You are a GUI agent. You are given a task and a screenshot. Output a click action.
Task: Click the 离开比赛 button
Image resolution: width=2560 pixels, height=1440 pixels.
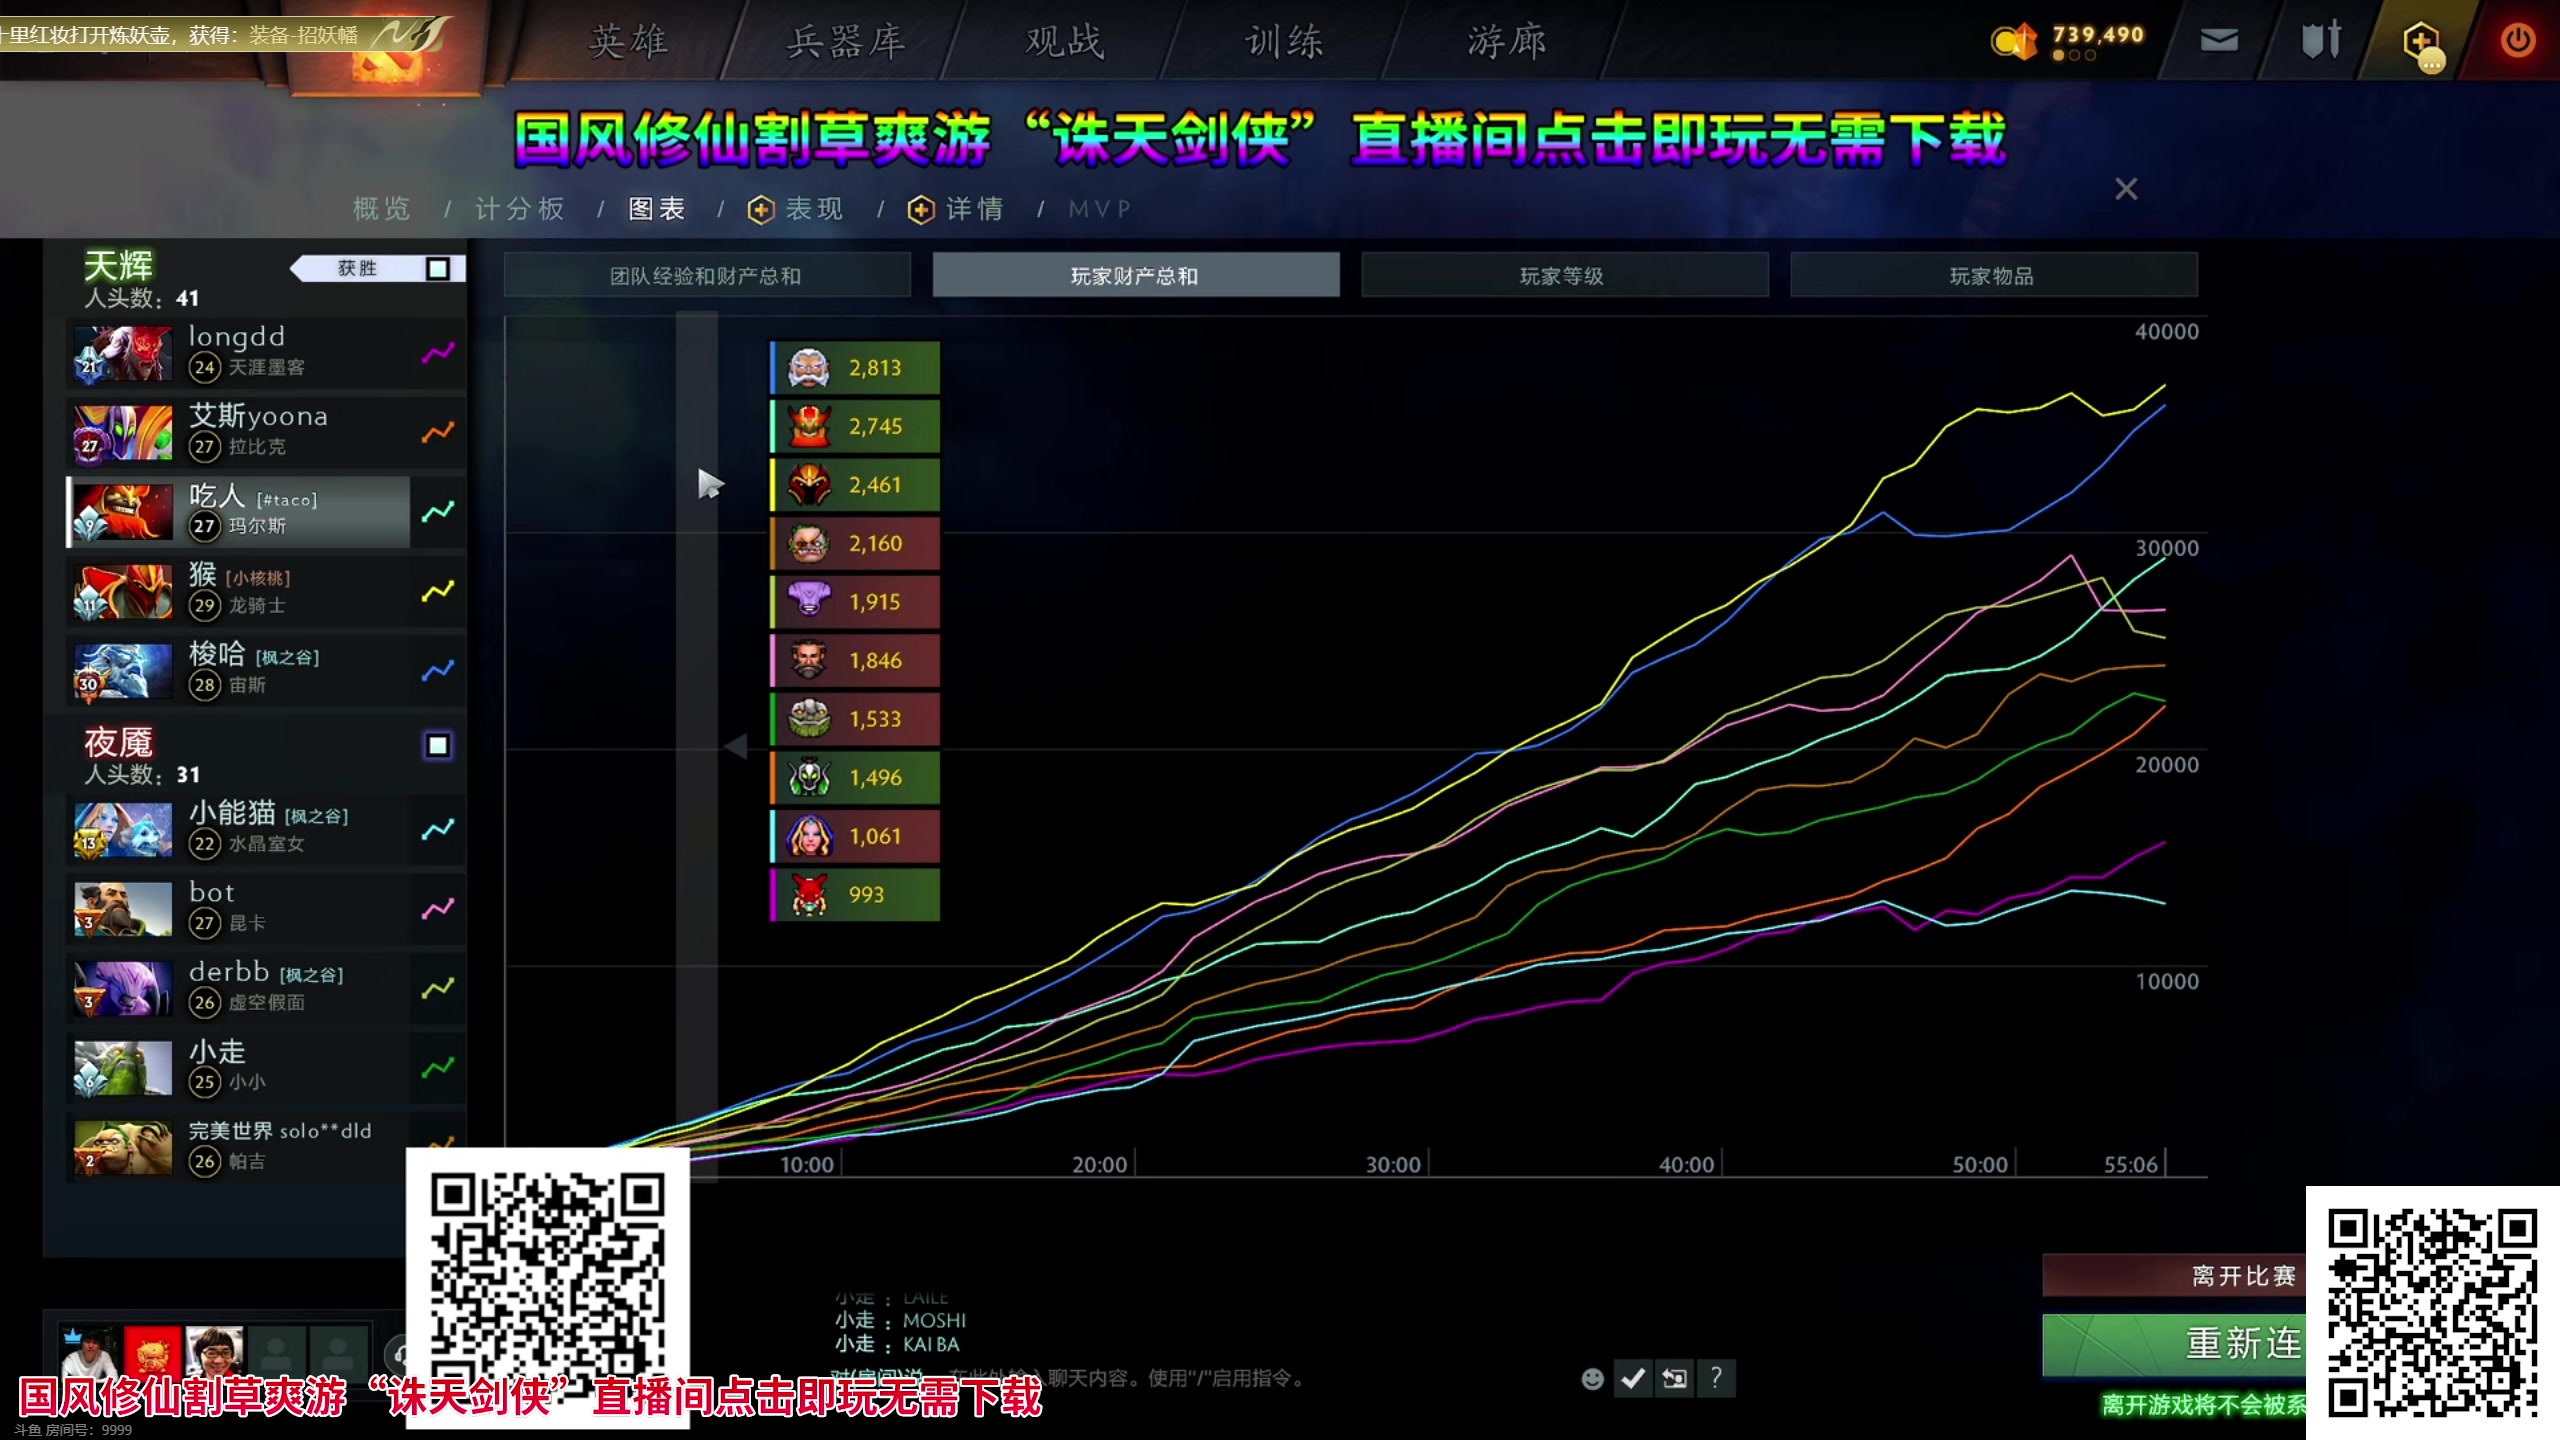(x=2174, y=1276)
